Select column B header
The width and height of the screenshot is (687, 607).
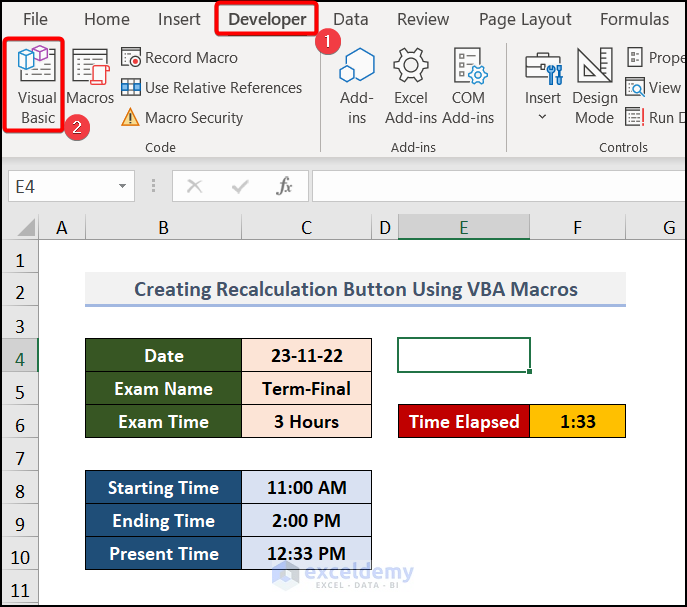163,227
